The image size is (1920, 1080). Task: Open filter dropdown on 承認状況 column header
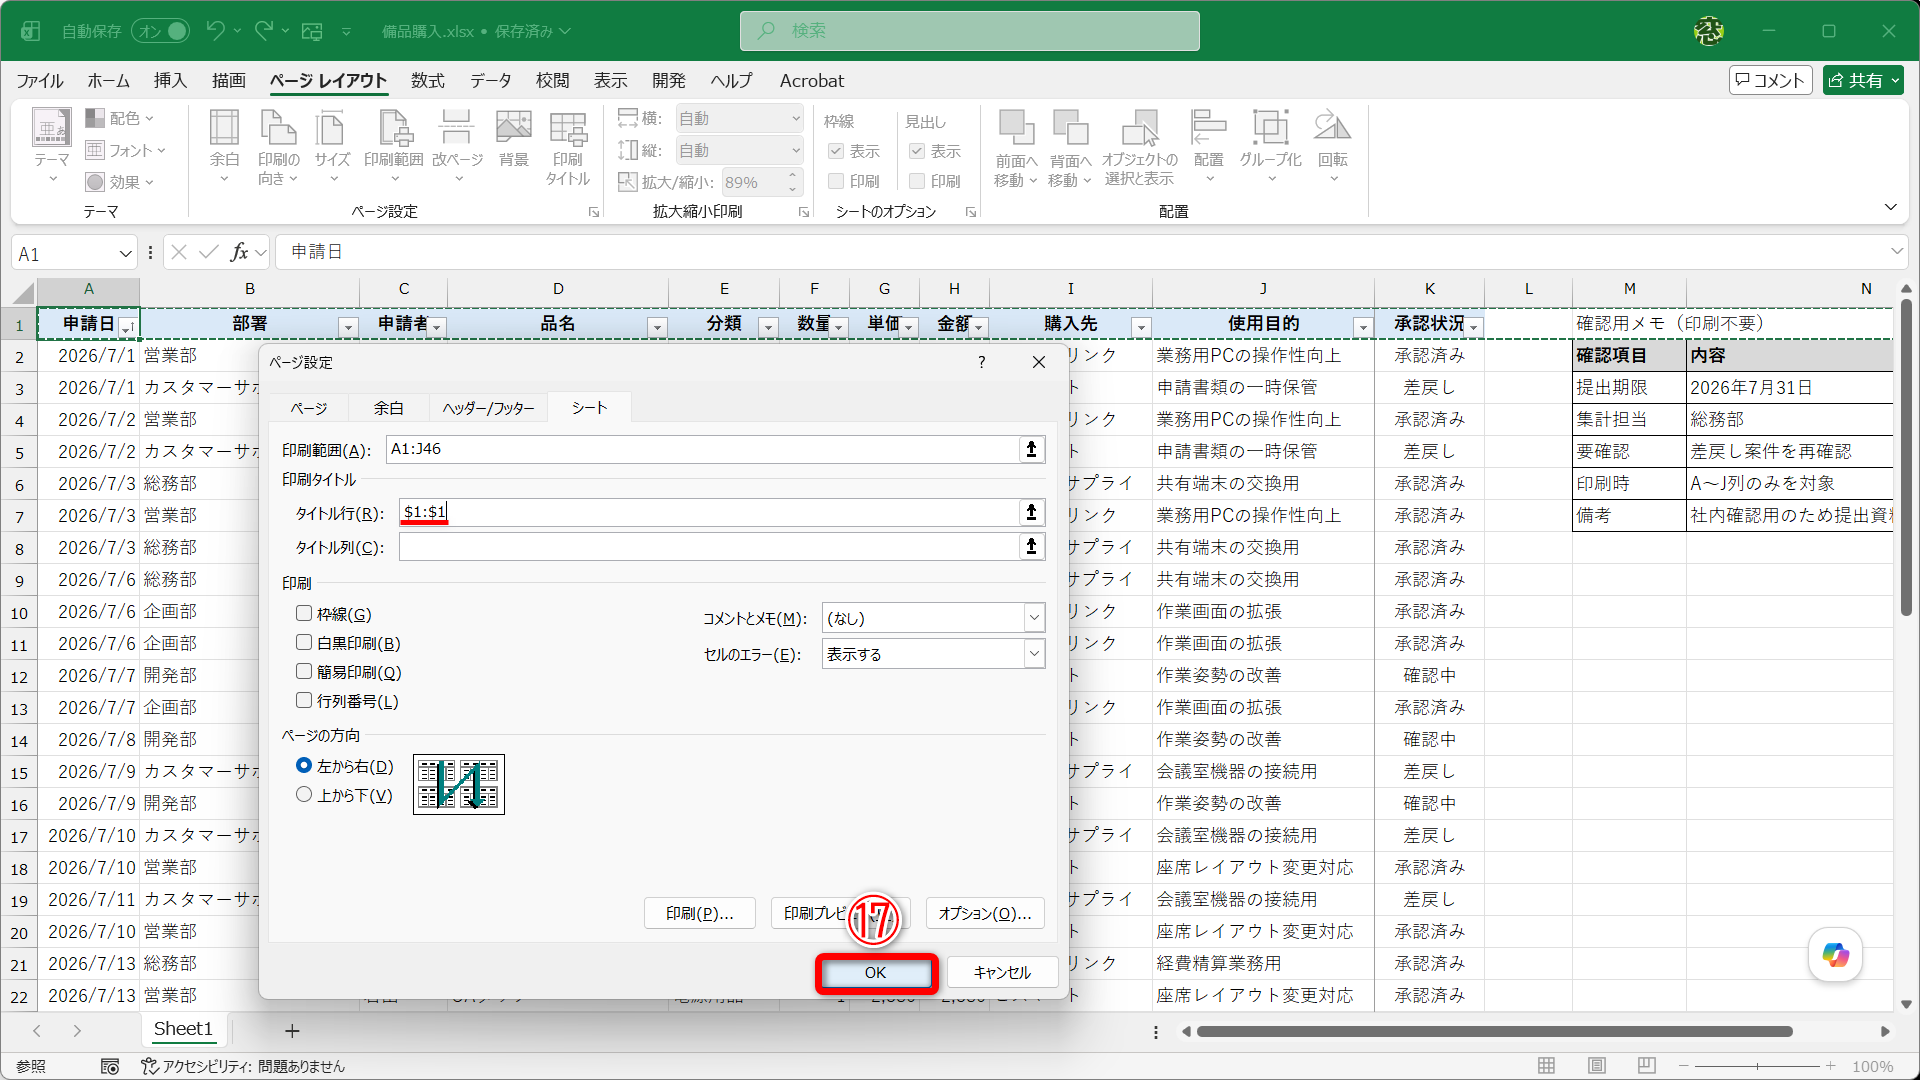[1474, 327]
